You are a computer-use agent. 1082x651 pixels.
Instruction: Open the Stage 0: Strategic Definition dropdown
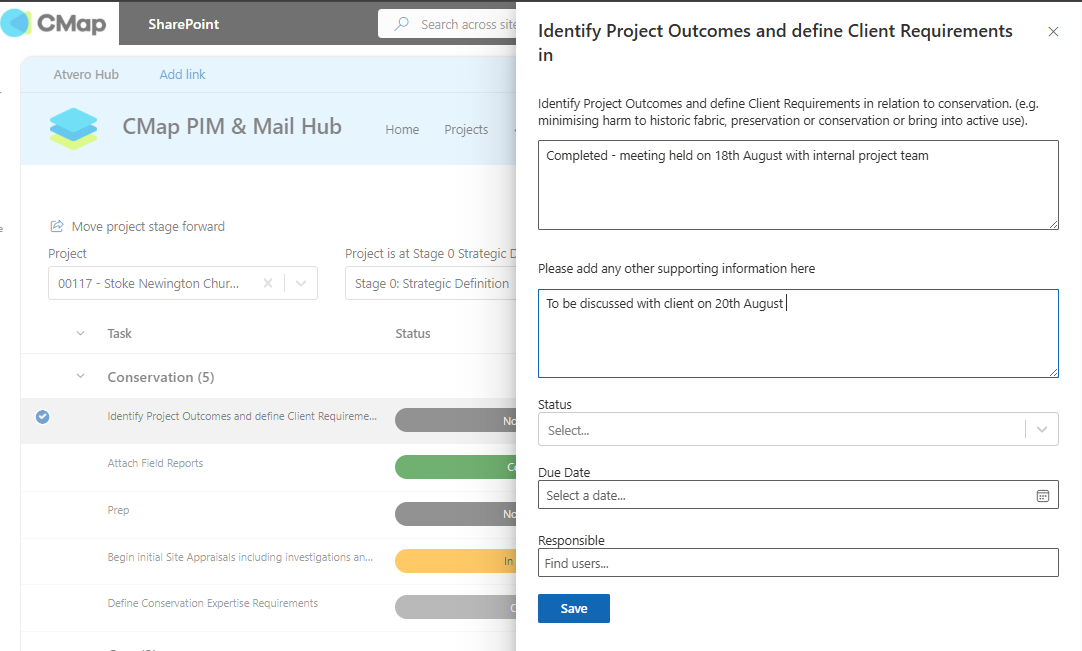(x=431, y=283)
